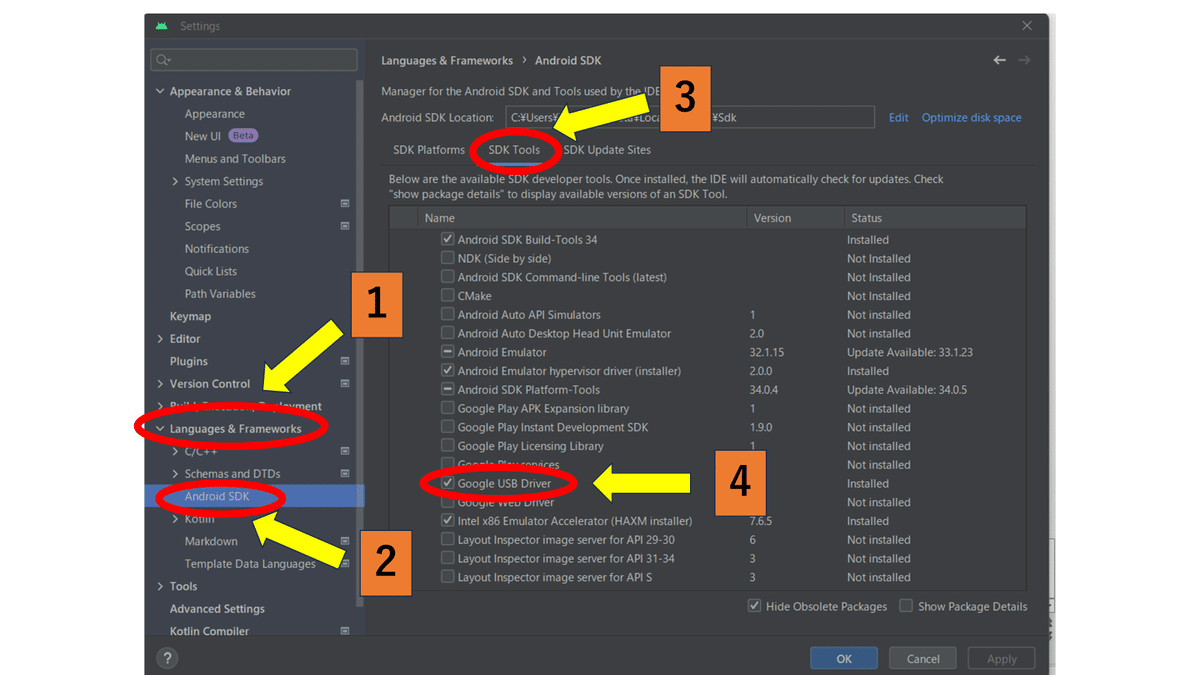Expand the Editor section
Image resolution: width=1200 pixels, height=675 pixels.
160,339
